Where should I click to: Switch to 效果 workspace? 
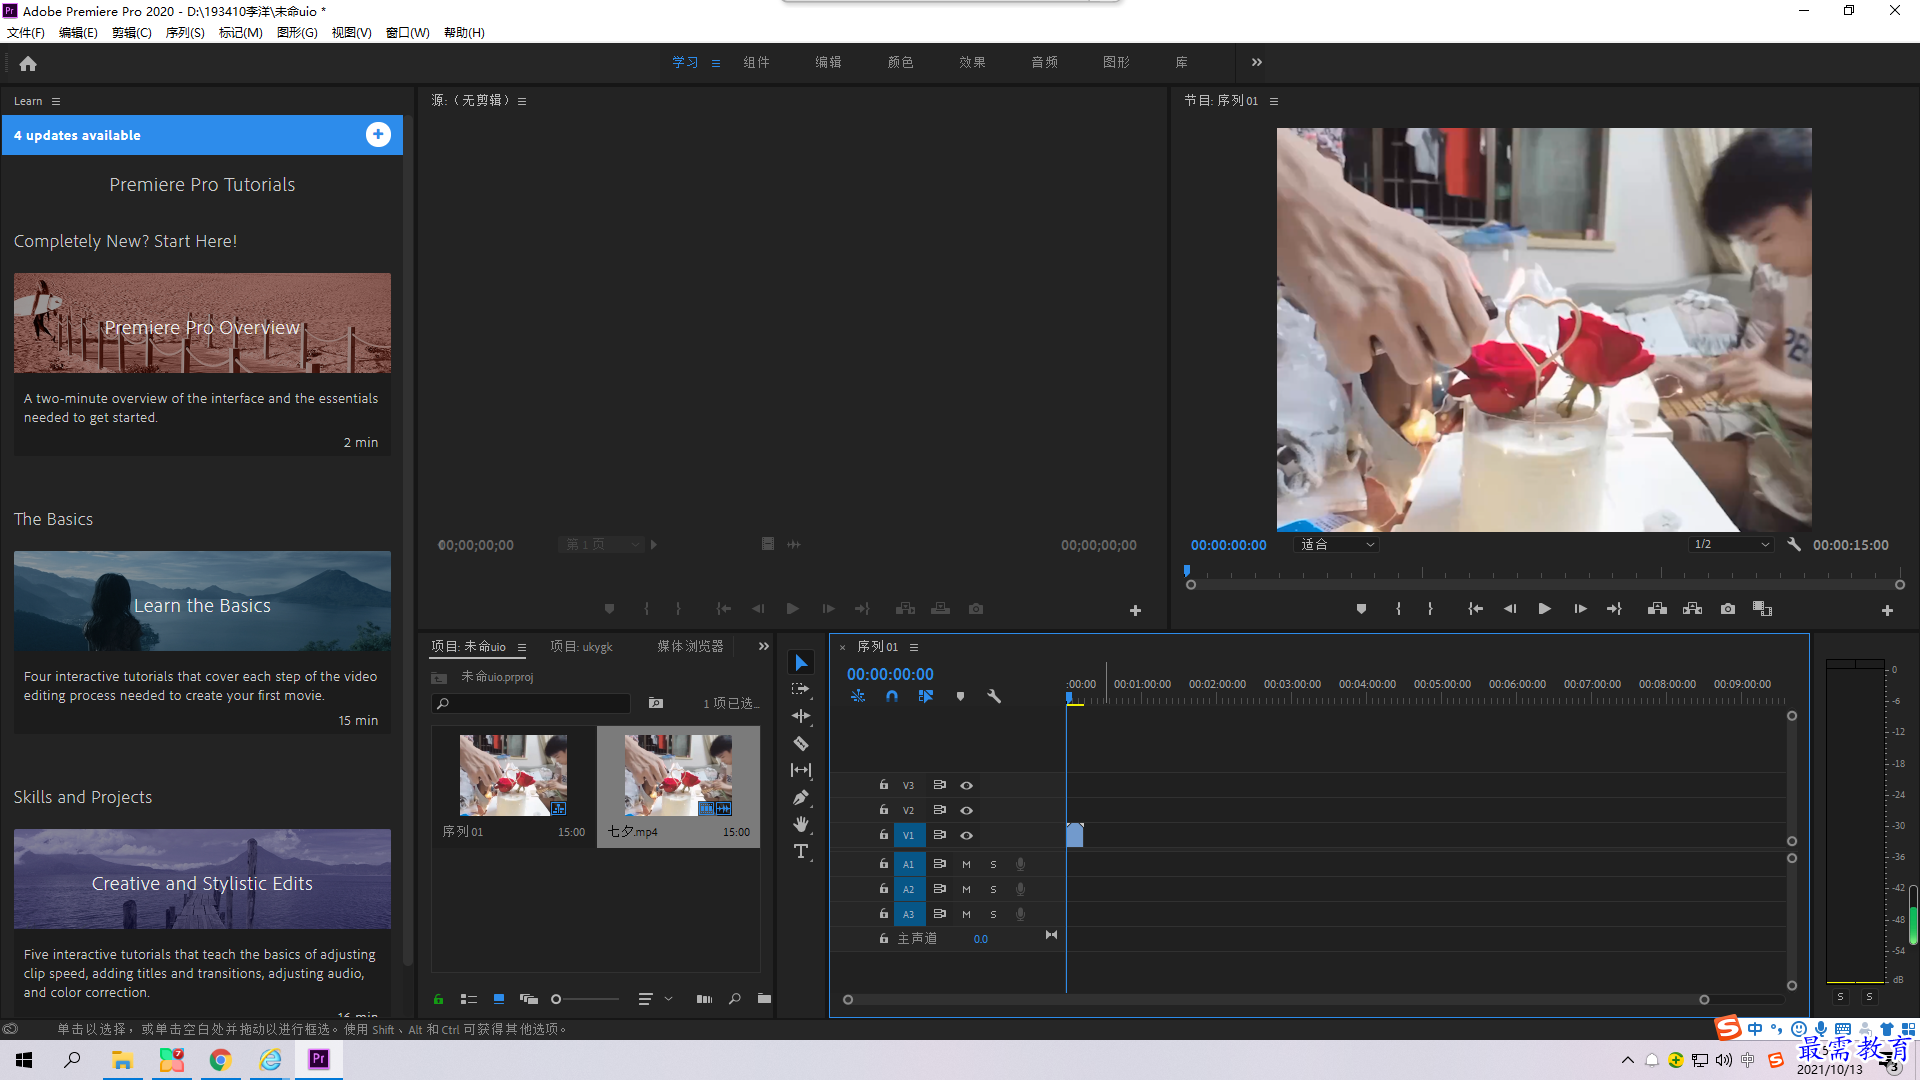pyautogui.click(x=972, y=62)
